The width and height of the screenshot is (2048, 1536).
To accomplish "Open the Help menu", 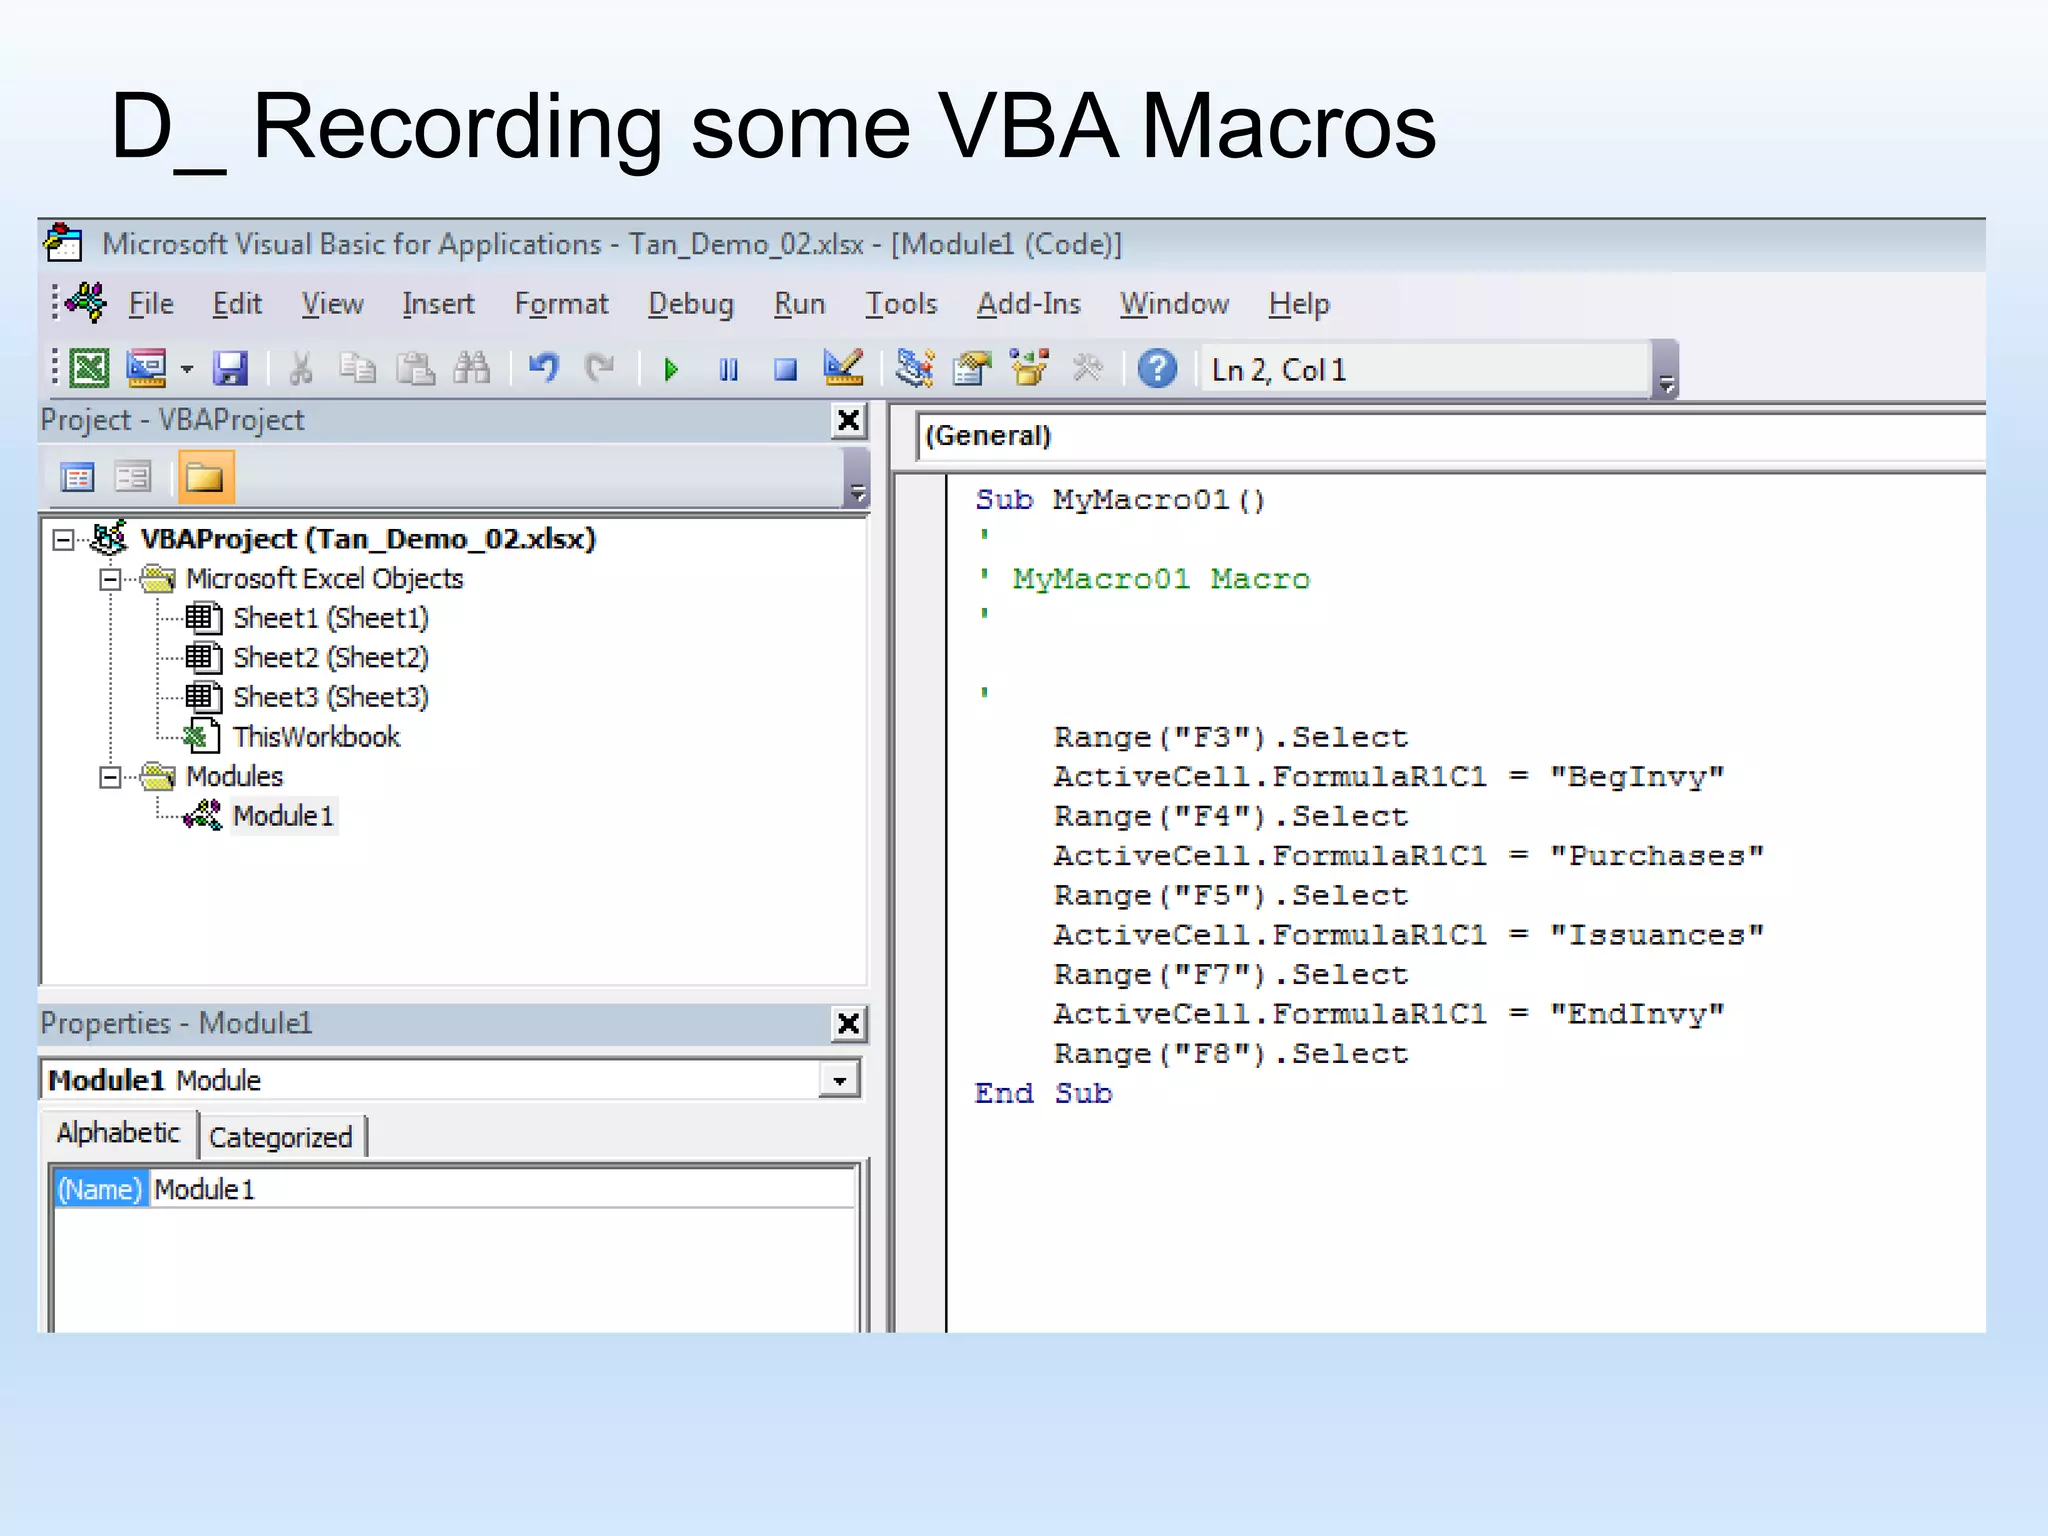I will (x=1299, y=304).
